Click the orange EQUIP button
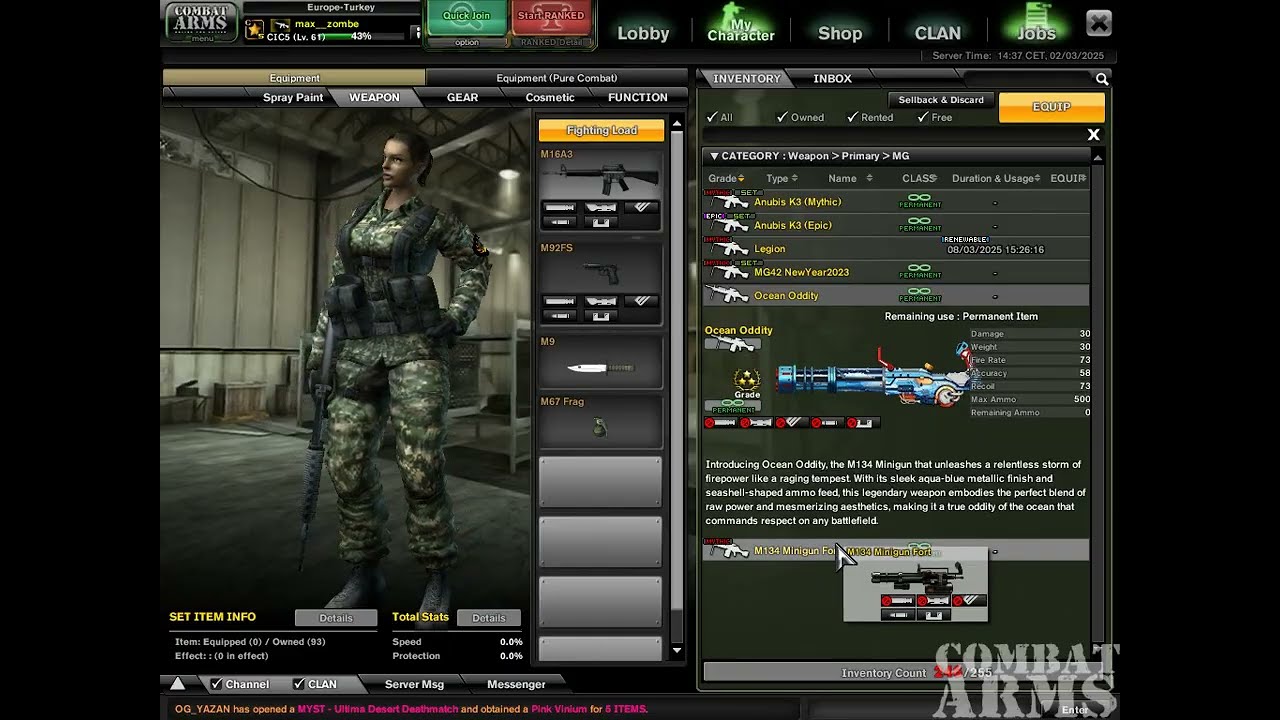This screenshot has height=720, width=1280. tap(1051, 107)
